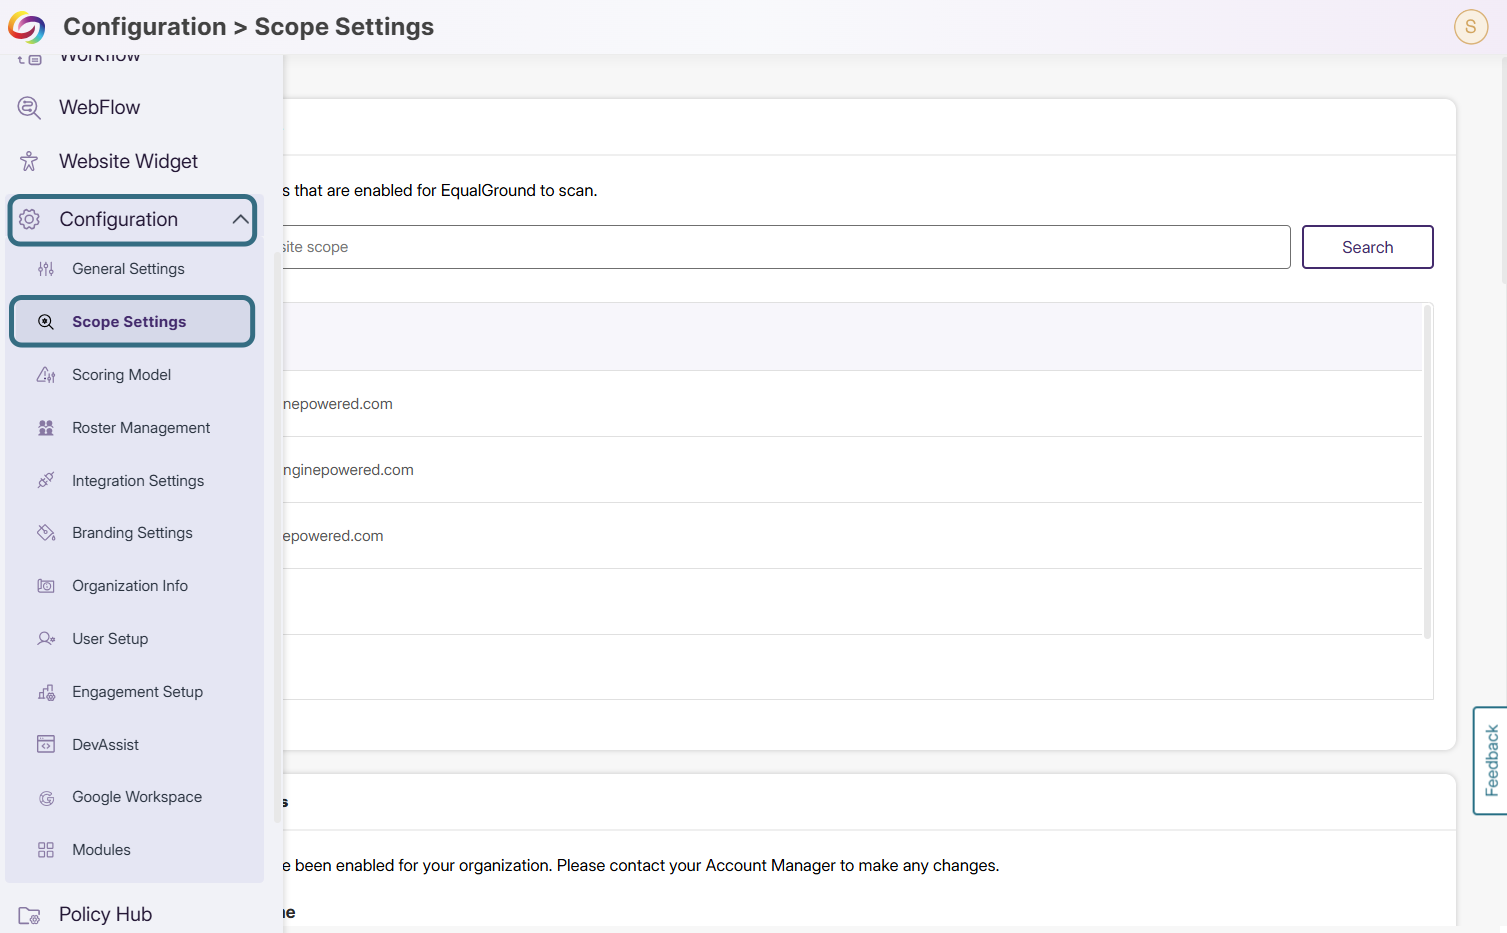Open DevAssist settings
1507x933 pixels.
coord(106,745)
